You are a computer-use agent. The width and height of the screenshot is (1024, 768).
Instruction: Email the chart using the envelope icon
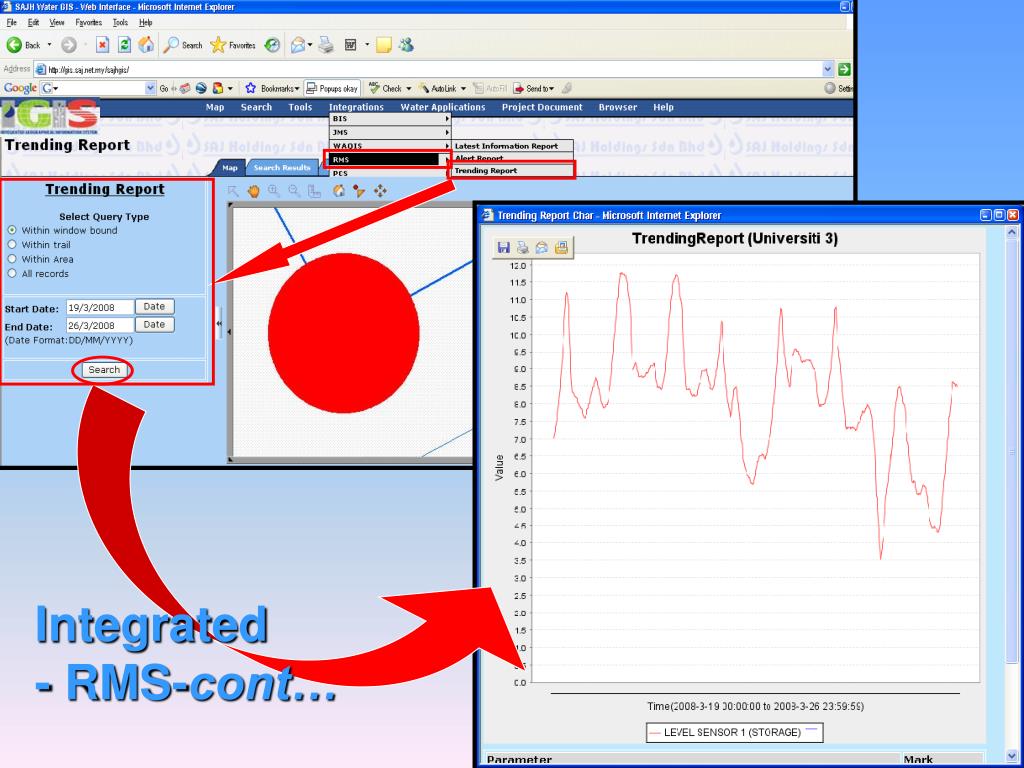(541, 248)
